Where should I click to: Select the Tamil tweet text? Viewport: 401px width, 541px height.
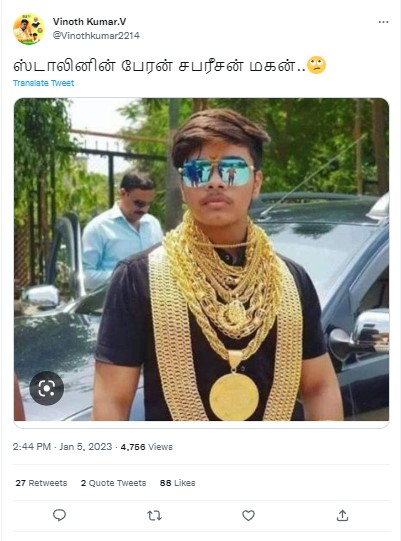(159, 66)
